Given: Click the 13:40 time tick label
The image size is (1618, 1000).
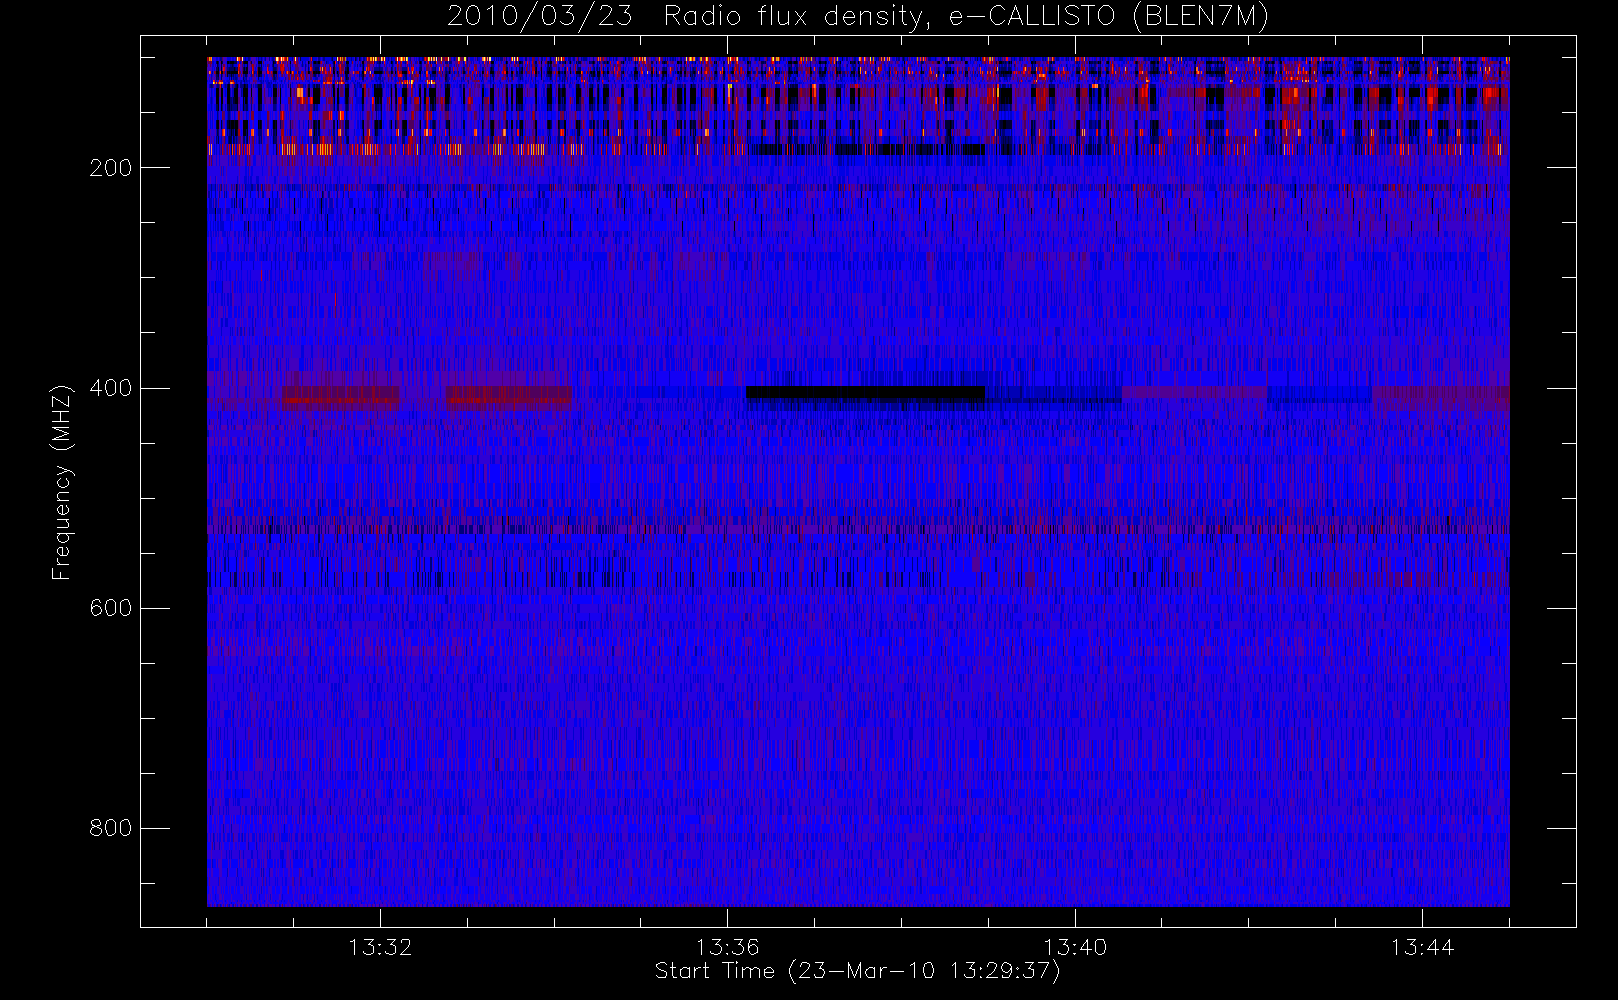Looking at the screenshot, I should tap(1075, 946).
